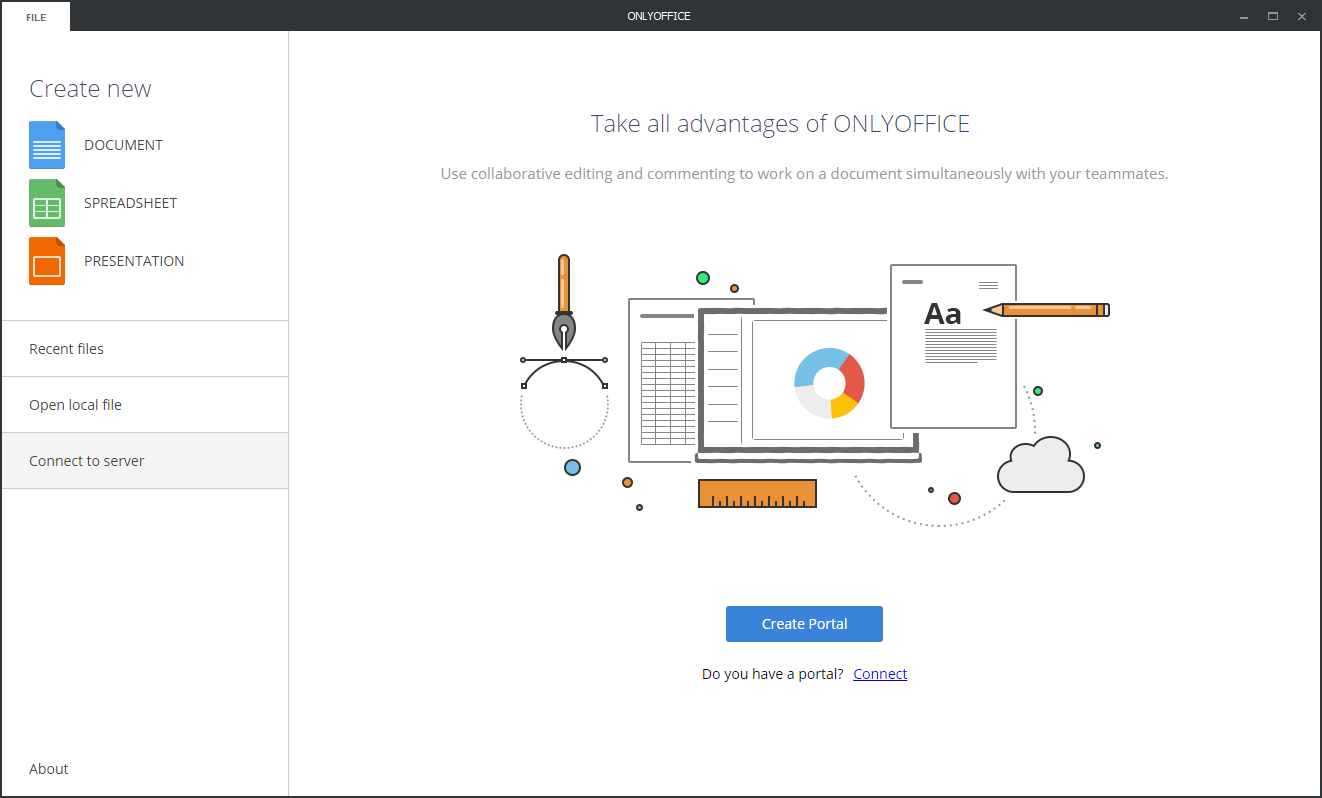Click the orange Presentation file icon
This screenshot has width=1322, height=798.
tap(47, 261)
